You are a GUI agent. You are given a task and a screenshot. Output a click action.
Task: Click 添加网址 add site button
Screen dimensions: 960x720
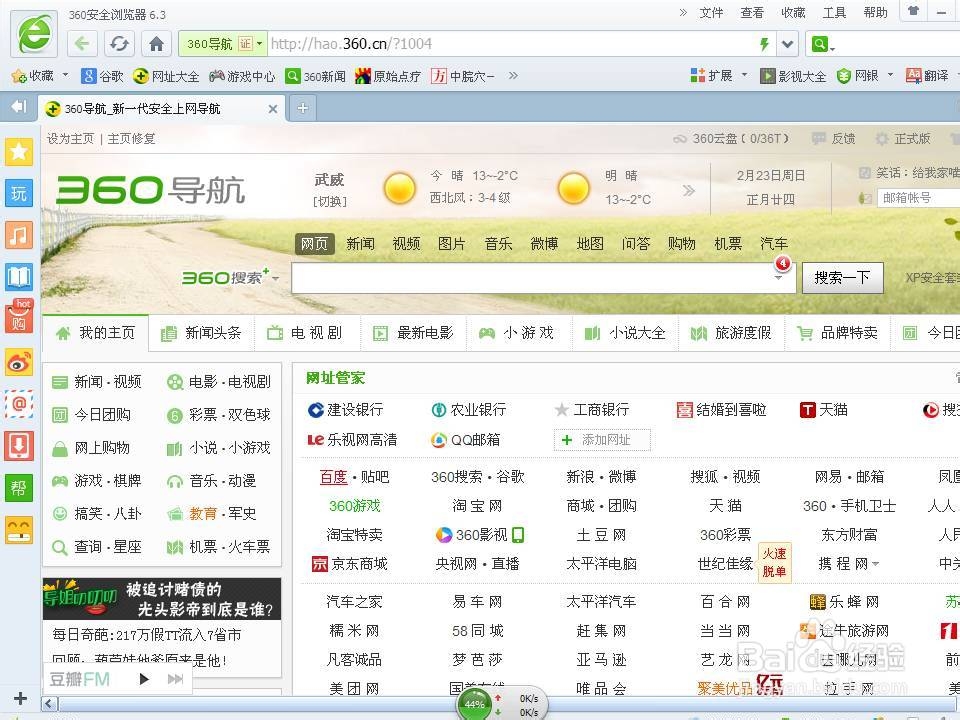602,440
